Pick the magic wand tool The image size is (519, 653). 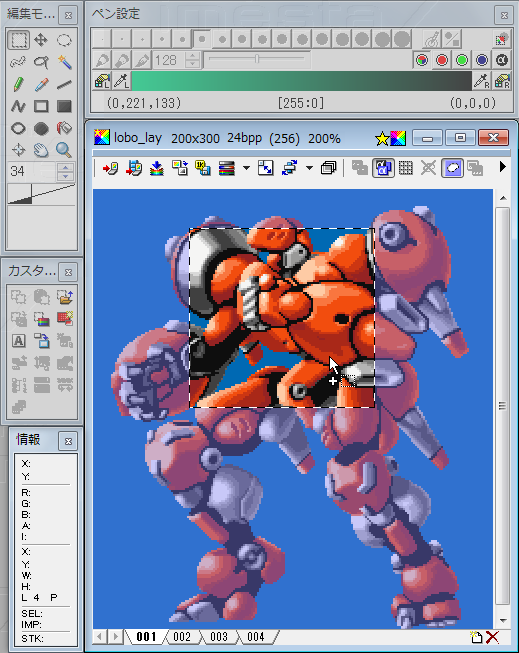point(64,62)
